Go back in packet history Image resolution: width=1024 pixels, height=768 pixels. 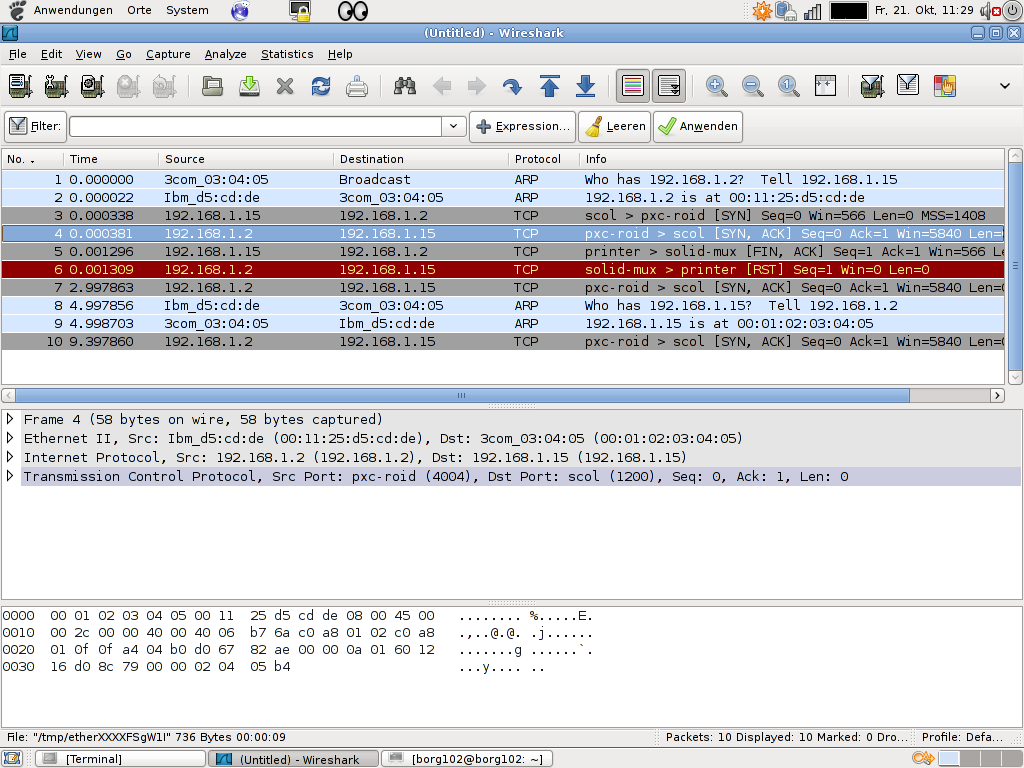[441, 86]
